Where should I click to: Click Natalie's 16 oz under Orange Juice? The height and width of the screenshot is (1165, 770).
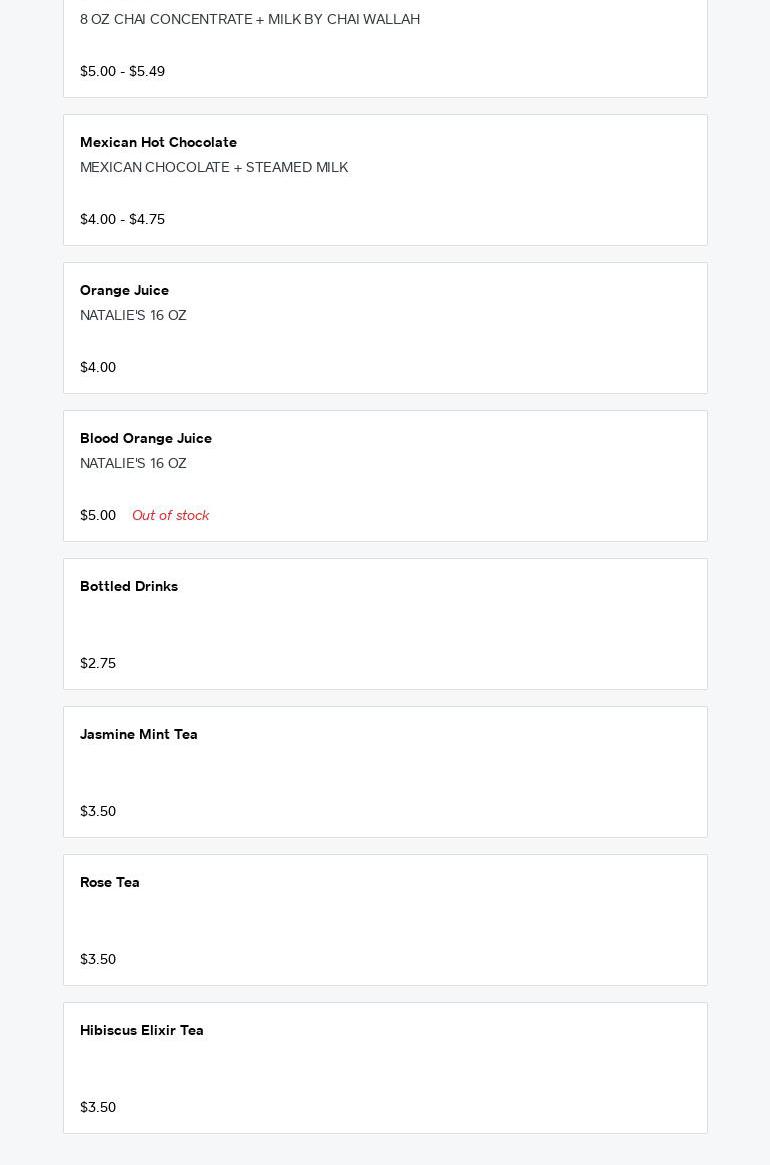pos(133,316)
